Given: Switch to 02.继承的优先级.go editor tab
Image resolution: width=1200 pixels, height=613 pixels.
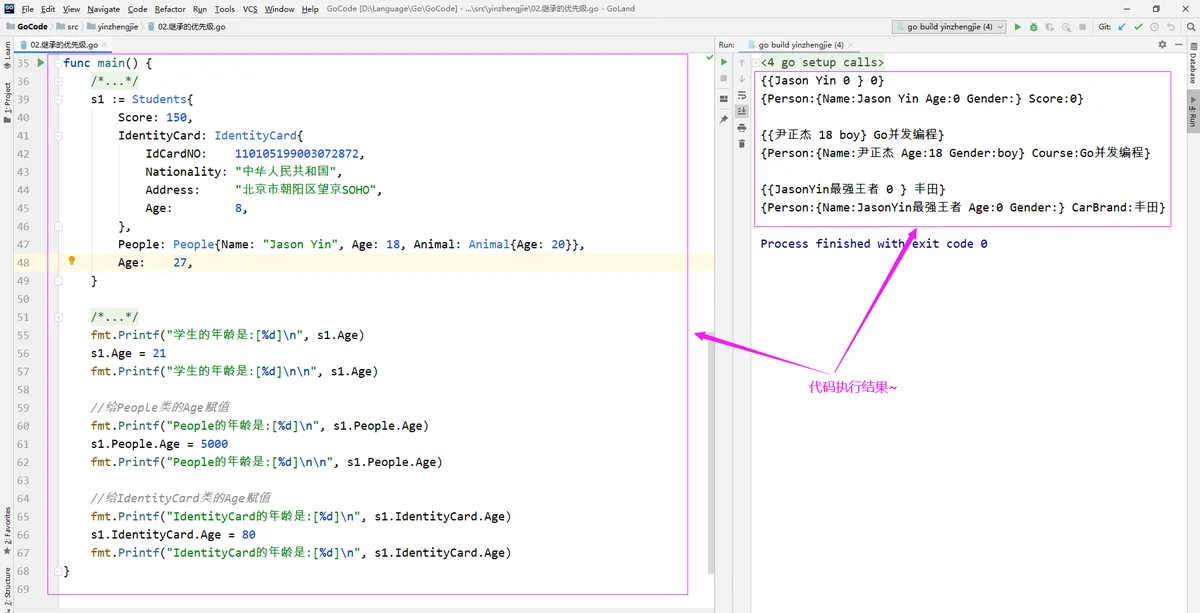Looking at the screenshot, I should tap(63, 45).
